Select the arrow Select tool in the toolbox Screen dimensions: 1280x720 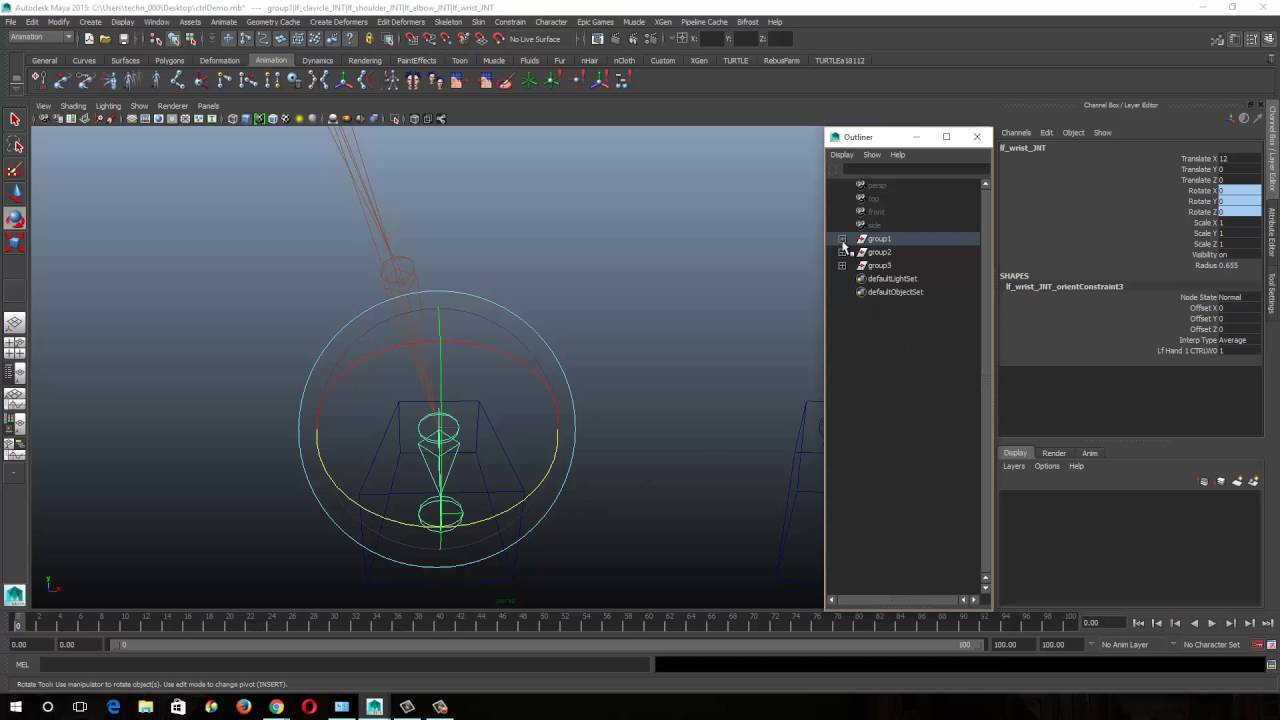[x=14, y=120]
